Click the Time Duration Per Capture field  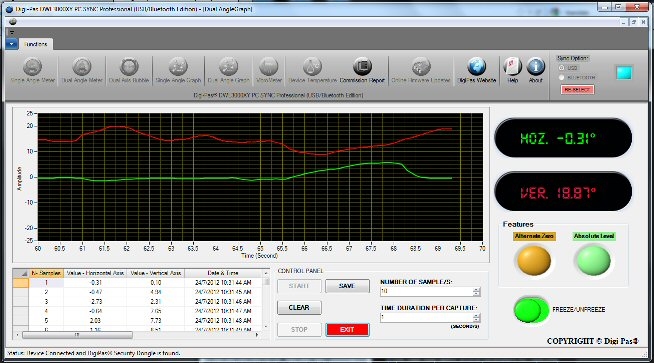pos(426,318)
